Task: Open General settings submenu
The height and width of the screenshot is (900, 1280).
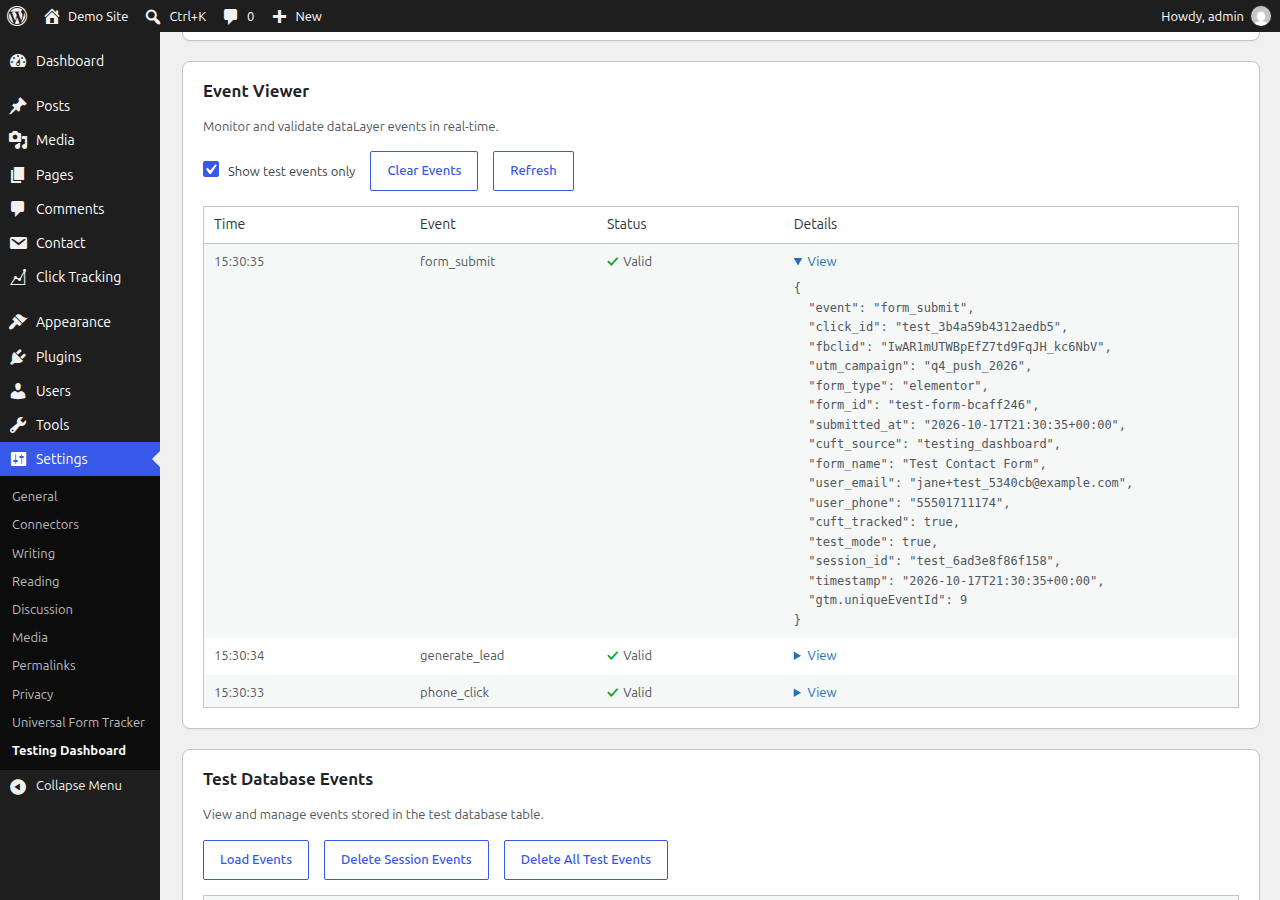Action: (x=35, y=496)
